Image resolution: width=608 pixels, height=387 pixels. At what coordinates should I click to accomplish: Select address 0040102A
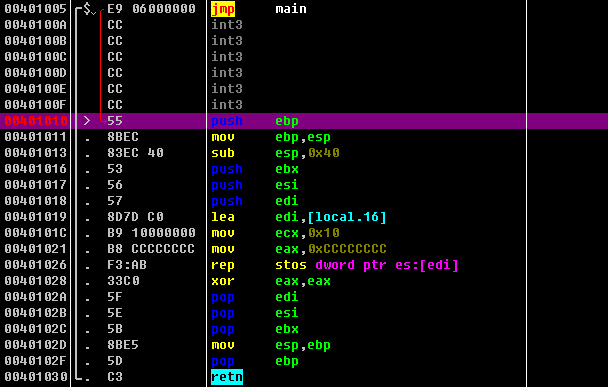(36, 296)
